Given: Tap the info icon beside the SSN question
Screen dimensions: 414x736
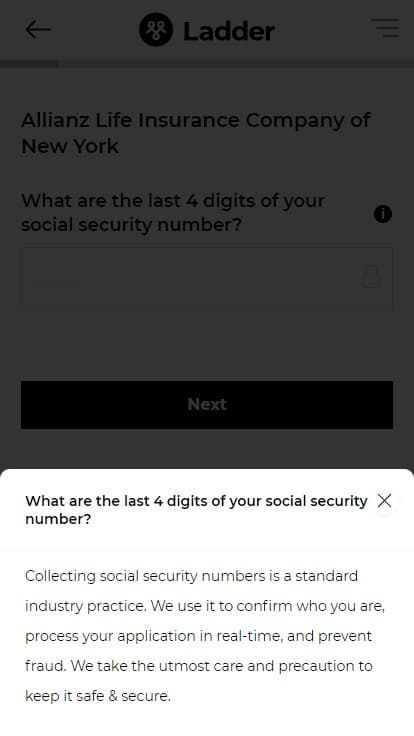Looking at the screenshot, I should coord(383,214).
